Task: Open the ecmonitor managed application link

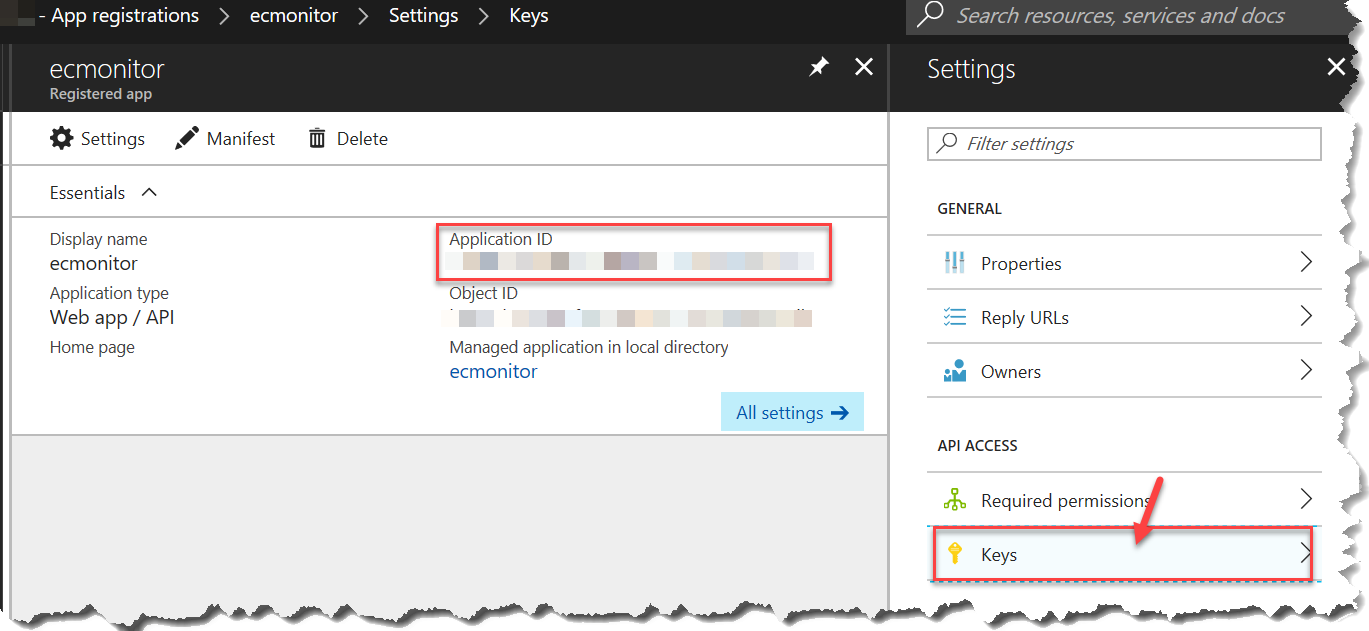Action: tap(493, 372)
